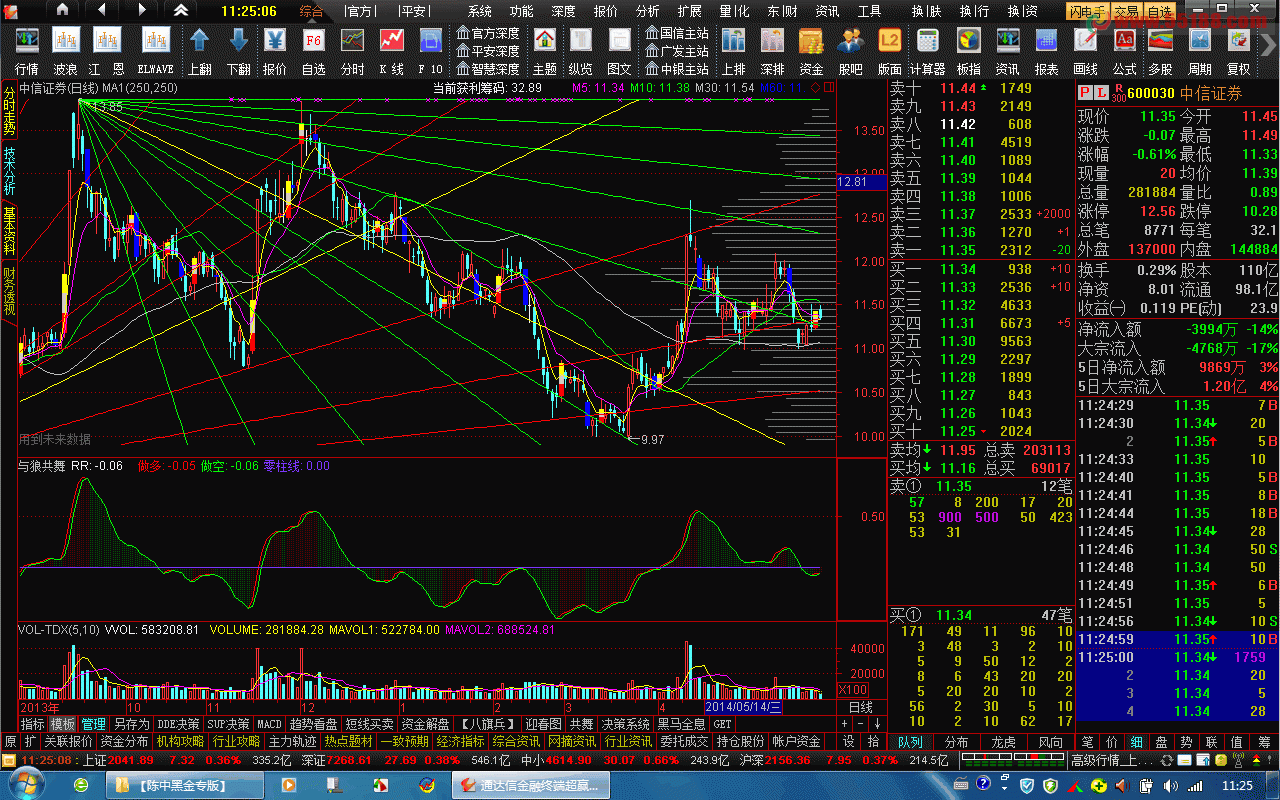This screenshot has height=800, width=1280.
Task: Switch to the K线 candlestick chart icon
Action: click(x=391, y=41)
